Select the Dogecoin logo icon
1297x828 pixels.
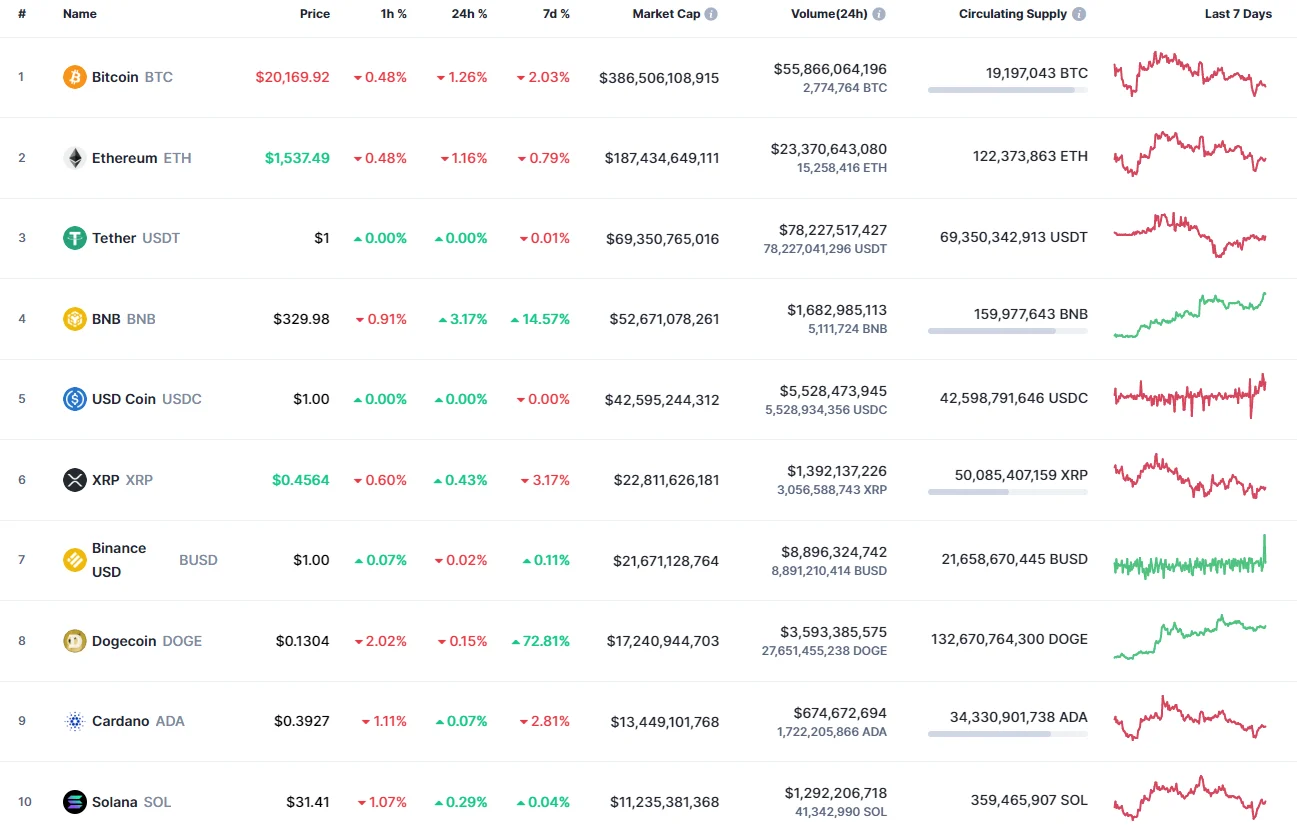pos(74,641)
